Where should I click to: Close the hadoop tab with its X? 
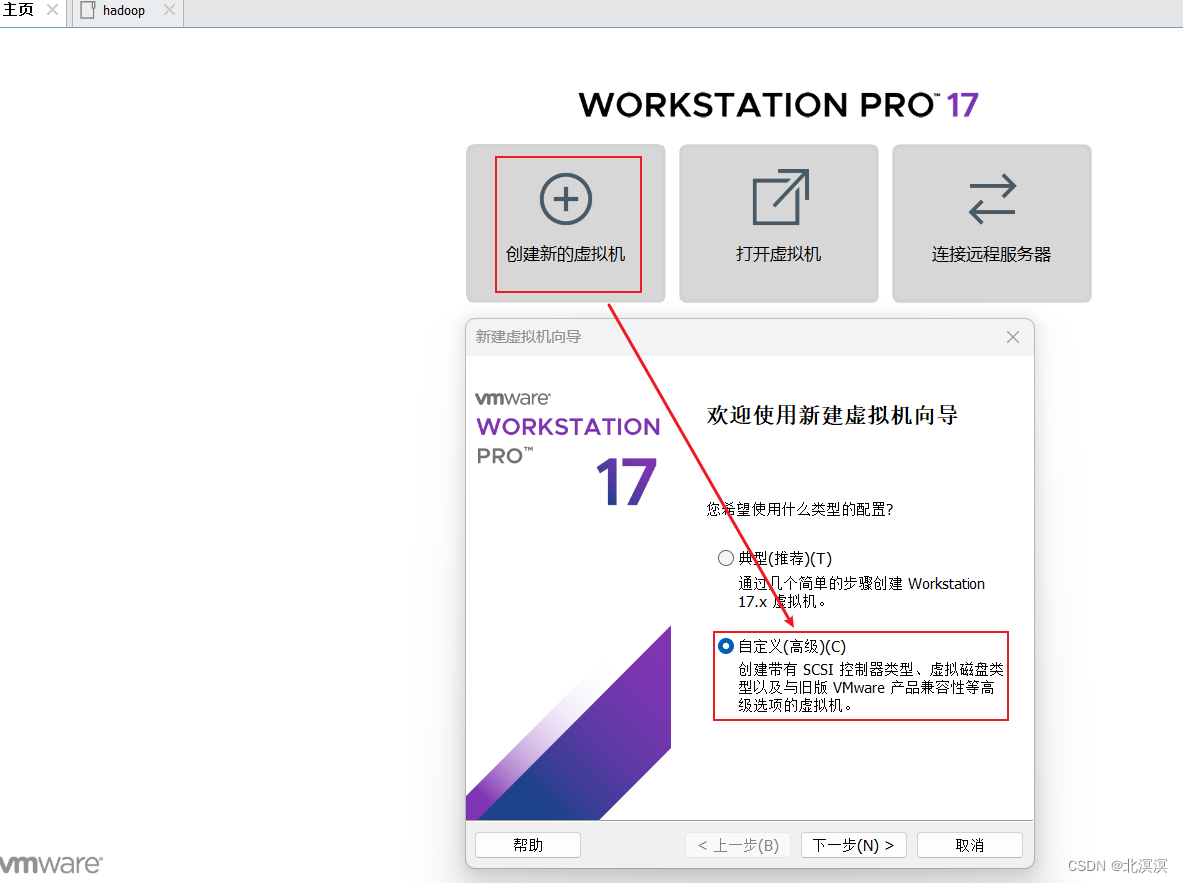coord(170,10)
